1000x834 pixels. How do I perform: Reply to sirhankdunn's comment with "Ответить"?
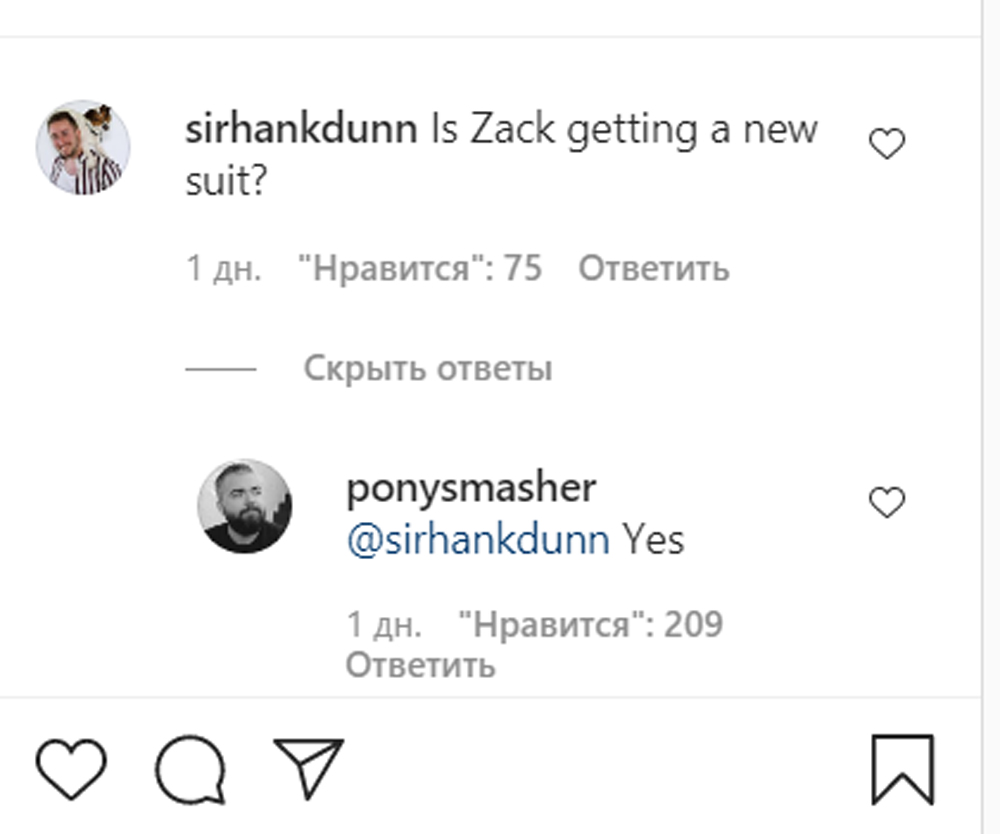(654, 269)
